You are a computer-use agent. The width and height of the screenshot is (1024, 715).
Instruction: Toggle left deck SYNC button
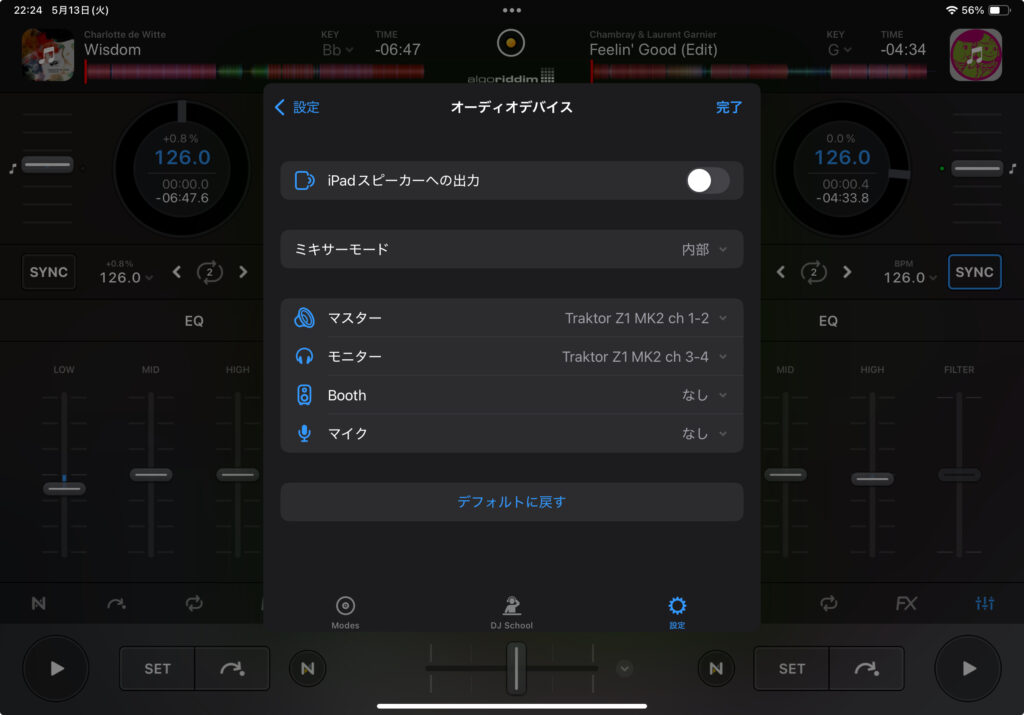[x=49, y=272]
